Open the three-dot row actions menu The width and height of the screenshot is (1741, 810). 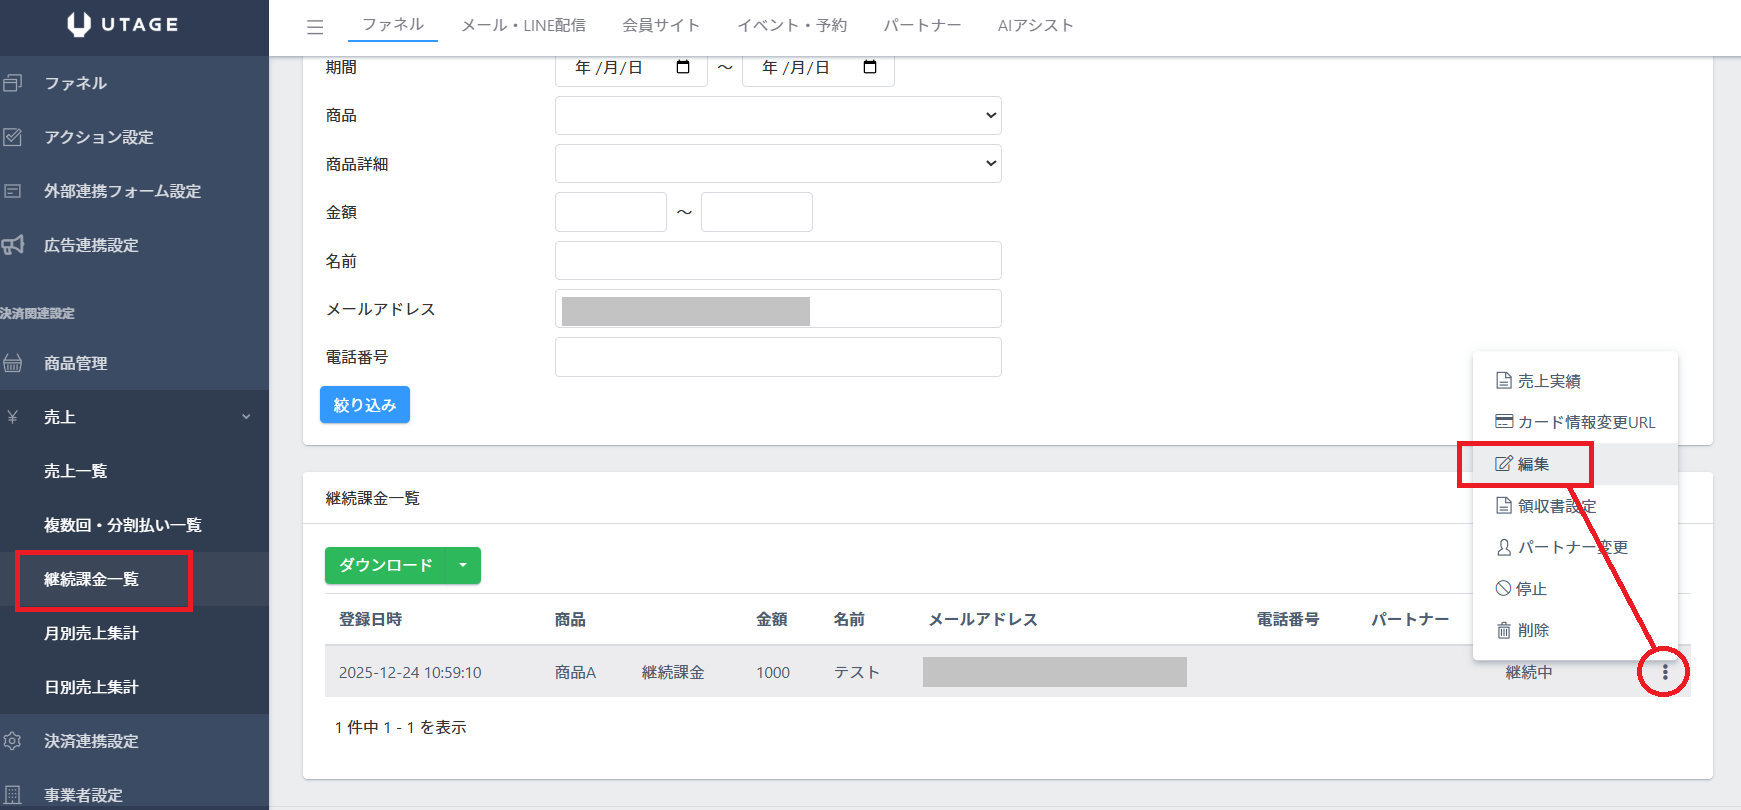(1664, 672)
